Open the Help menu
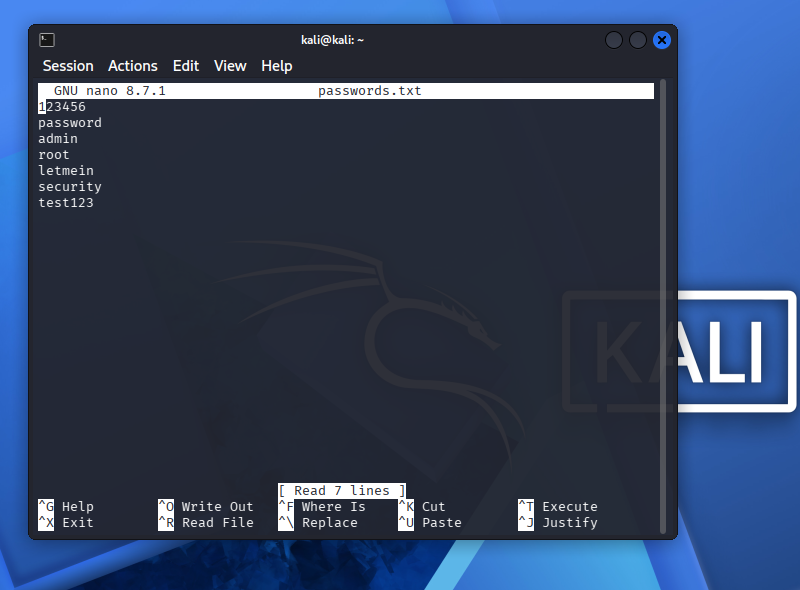Image resolution: width=800 pixels, height=590 pixels. click(277, 66)
